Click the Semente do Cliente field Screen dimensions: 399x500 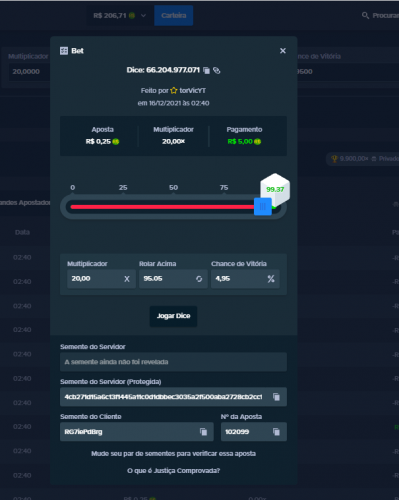(137, 432)
